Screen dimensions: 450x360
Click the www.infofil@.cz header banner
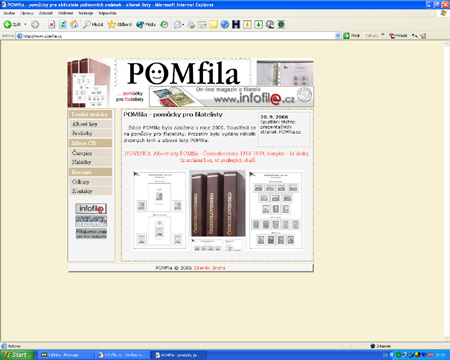231,97
